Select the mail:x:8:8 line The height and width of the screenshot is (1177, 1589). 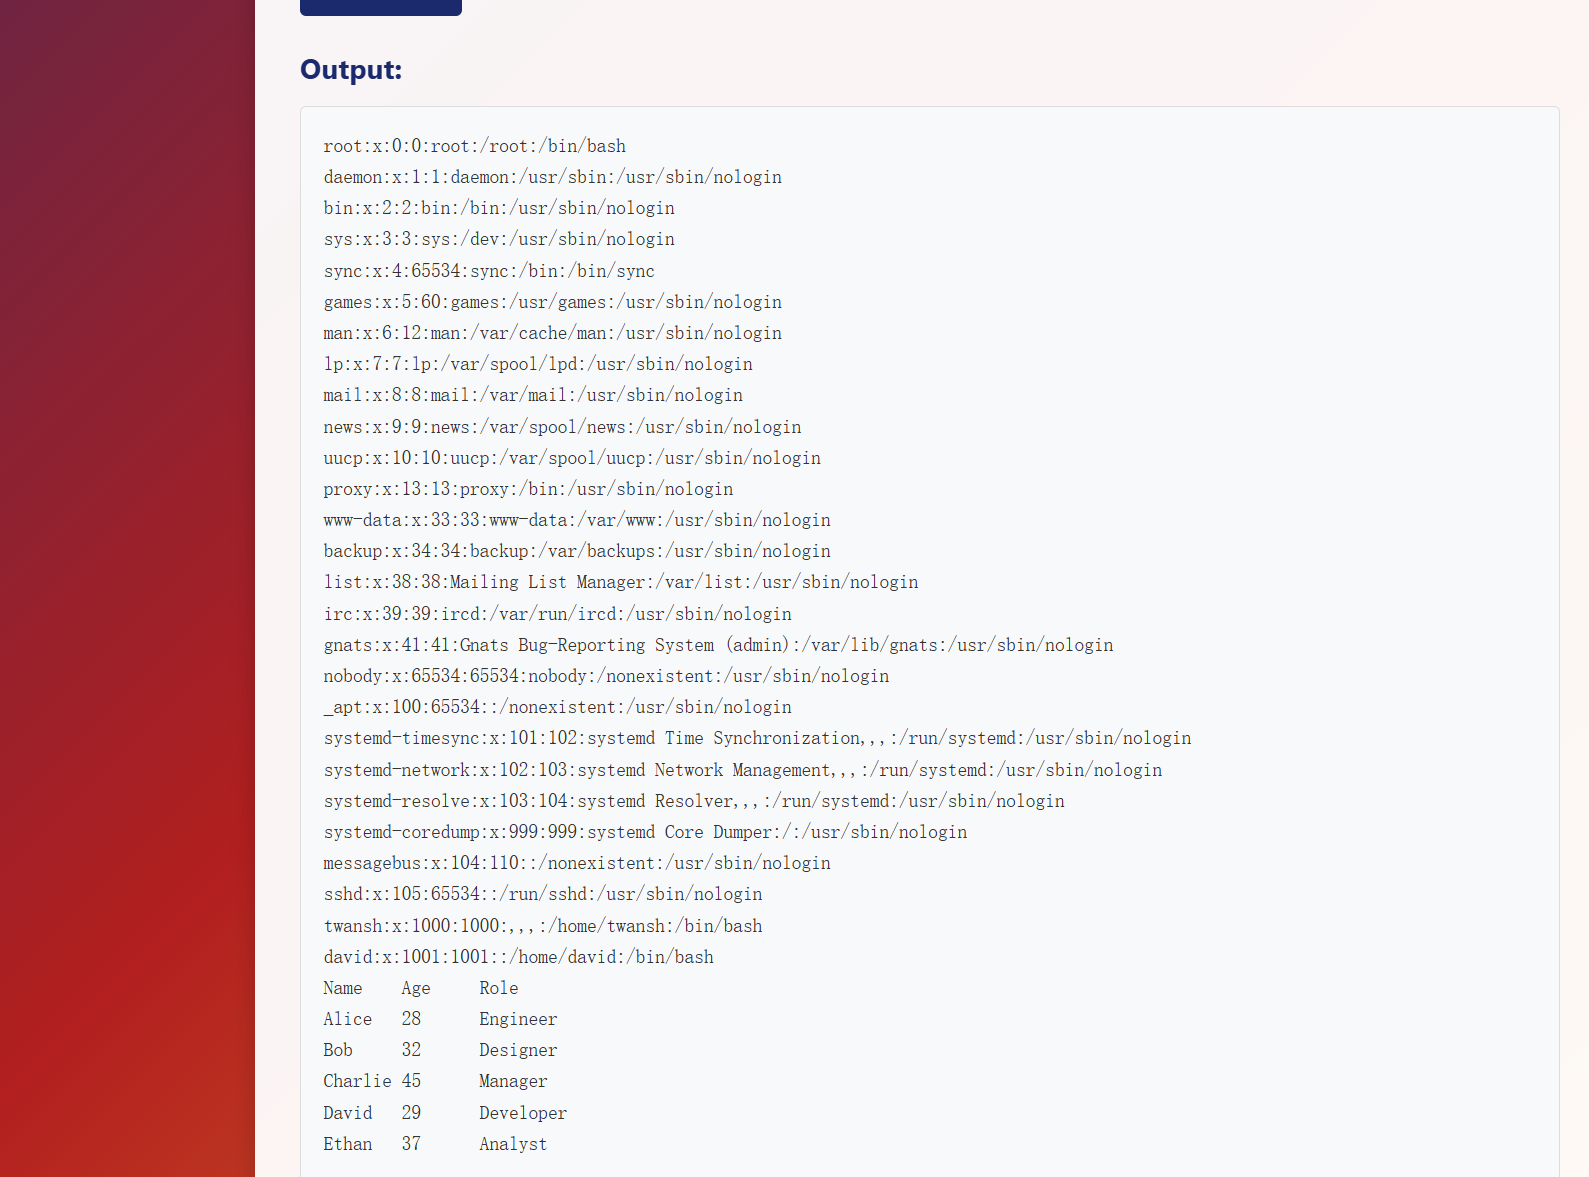coord(533,395)
